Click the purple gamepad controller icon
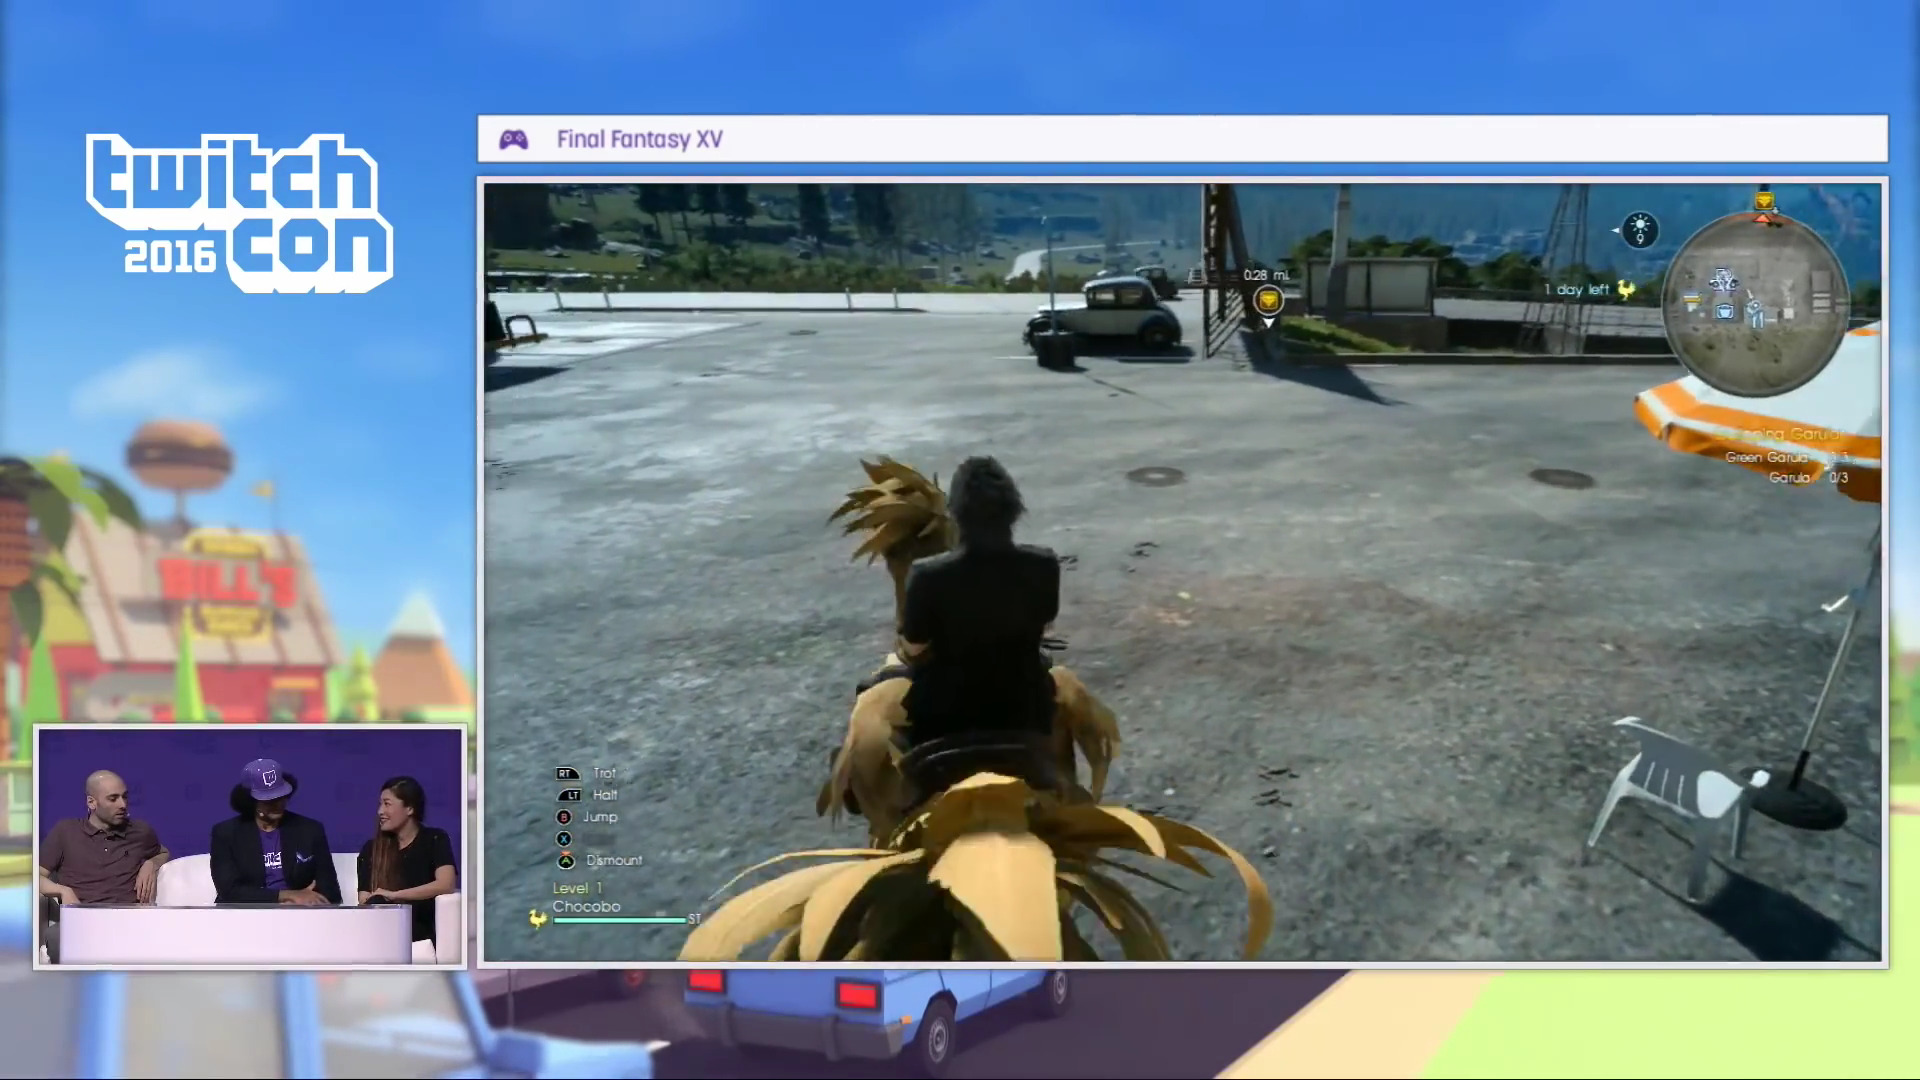This screenshot has width=1920, height=1080. (513, 139)
